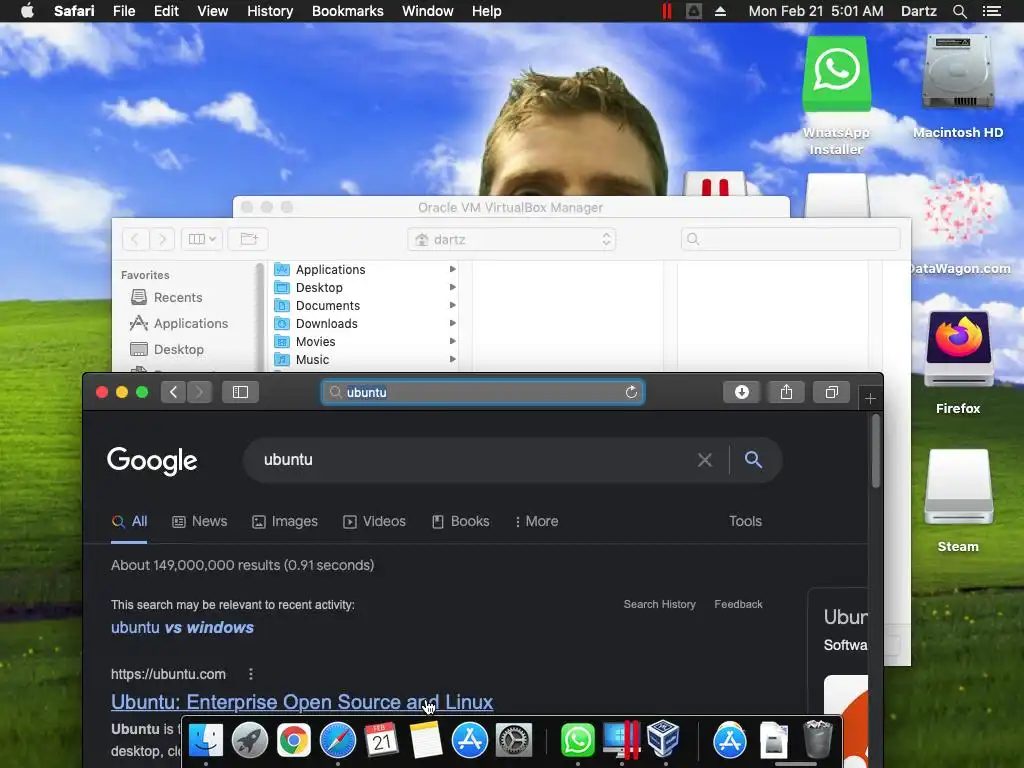Click Safari page vertical scrollbar

876,451
